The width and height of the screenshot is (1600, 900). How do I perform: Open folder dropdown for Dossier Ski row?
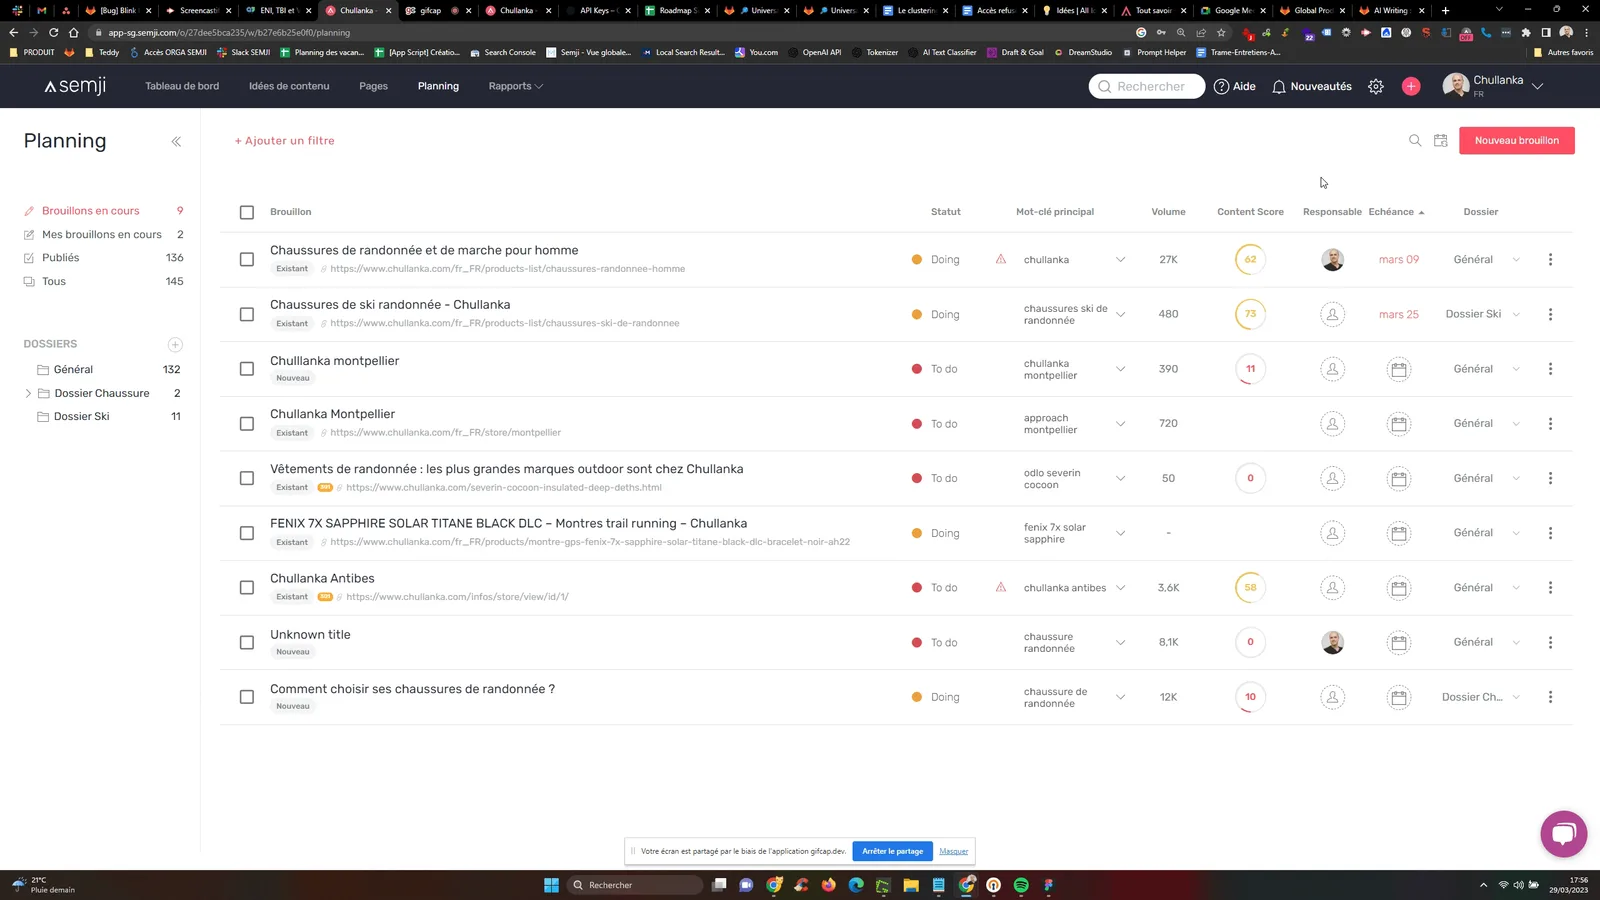pos(1516,314)
